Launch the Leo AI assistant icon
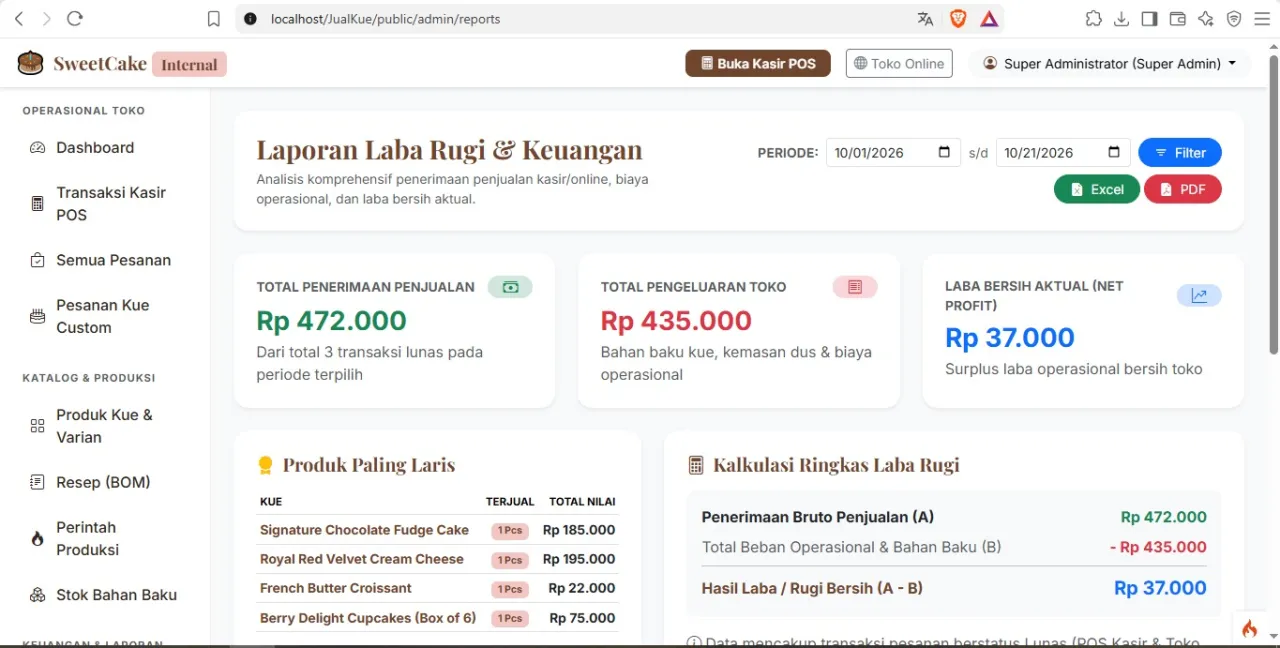The height and width of the screenshot is (648, 1280). coord(1205,19)
